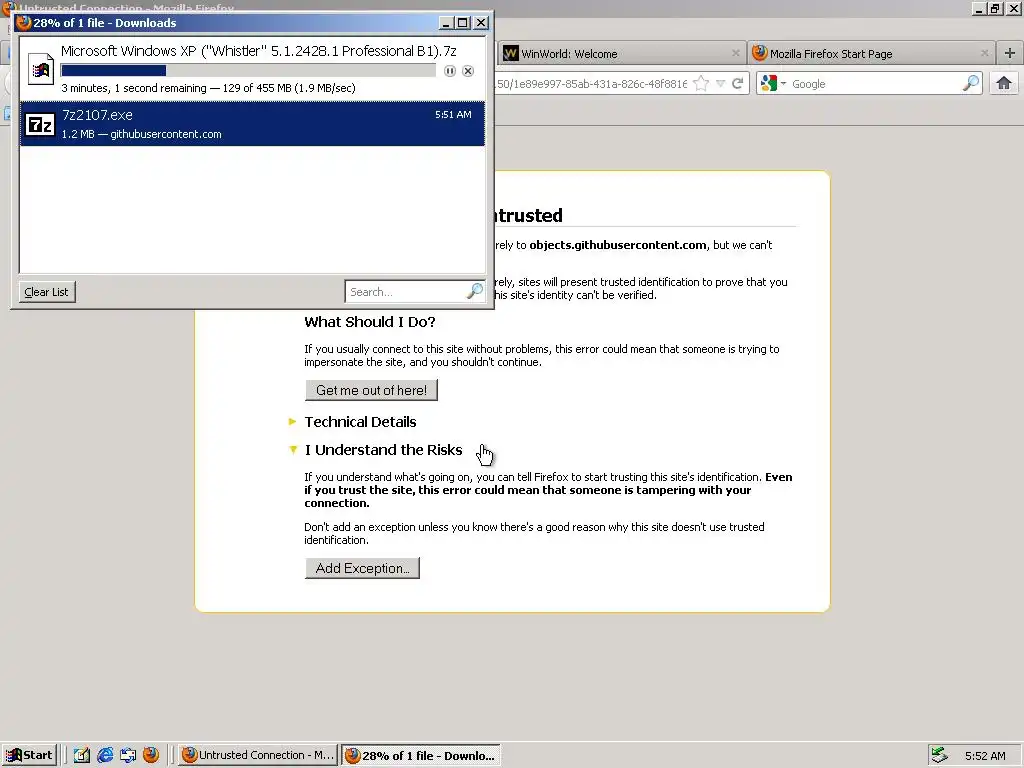1024x768 pixels.
Task: Select the 7z2107.exe download entry
Action: (252, 123)
